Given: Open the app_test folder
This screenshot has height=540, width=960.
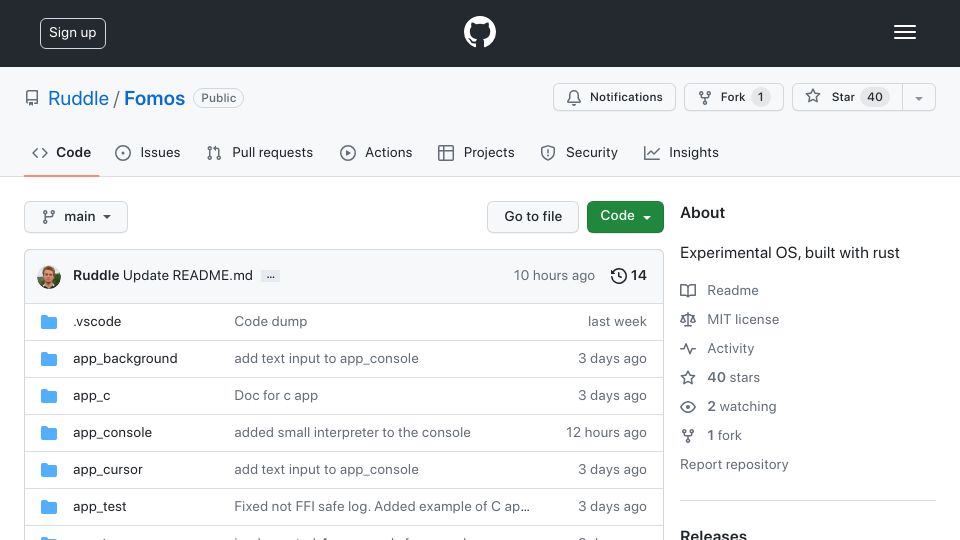Looking at the screenshot, I should tap(100, 506).
